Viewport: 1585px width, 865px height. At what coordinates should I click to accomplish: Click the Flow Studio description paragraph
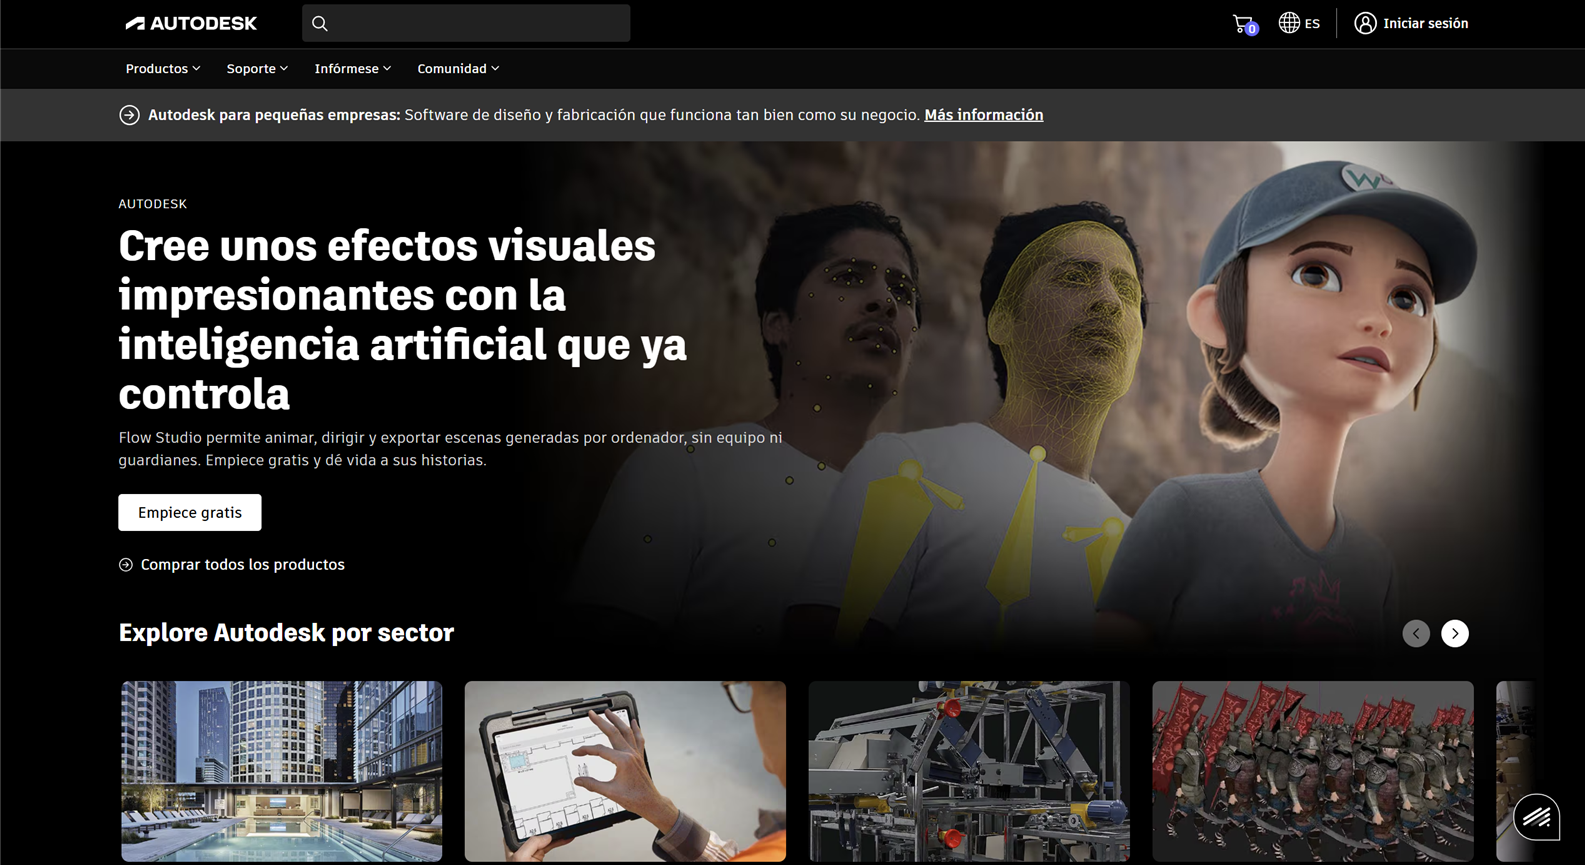point(450,449)
